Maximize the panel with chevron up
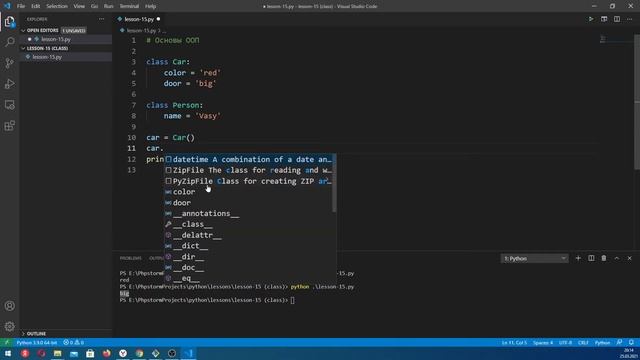640x360 pixels. pyautogui.click(x=617, y=258)
